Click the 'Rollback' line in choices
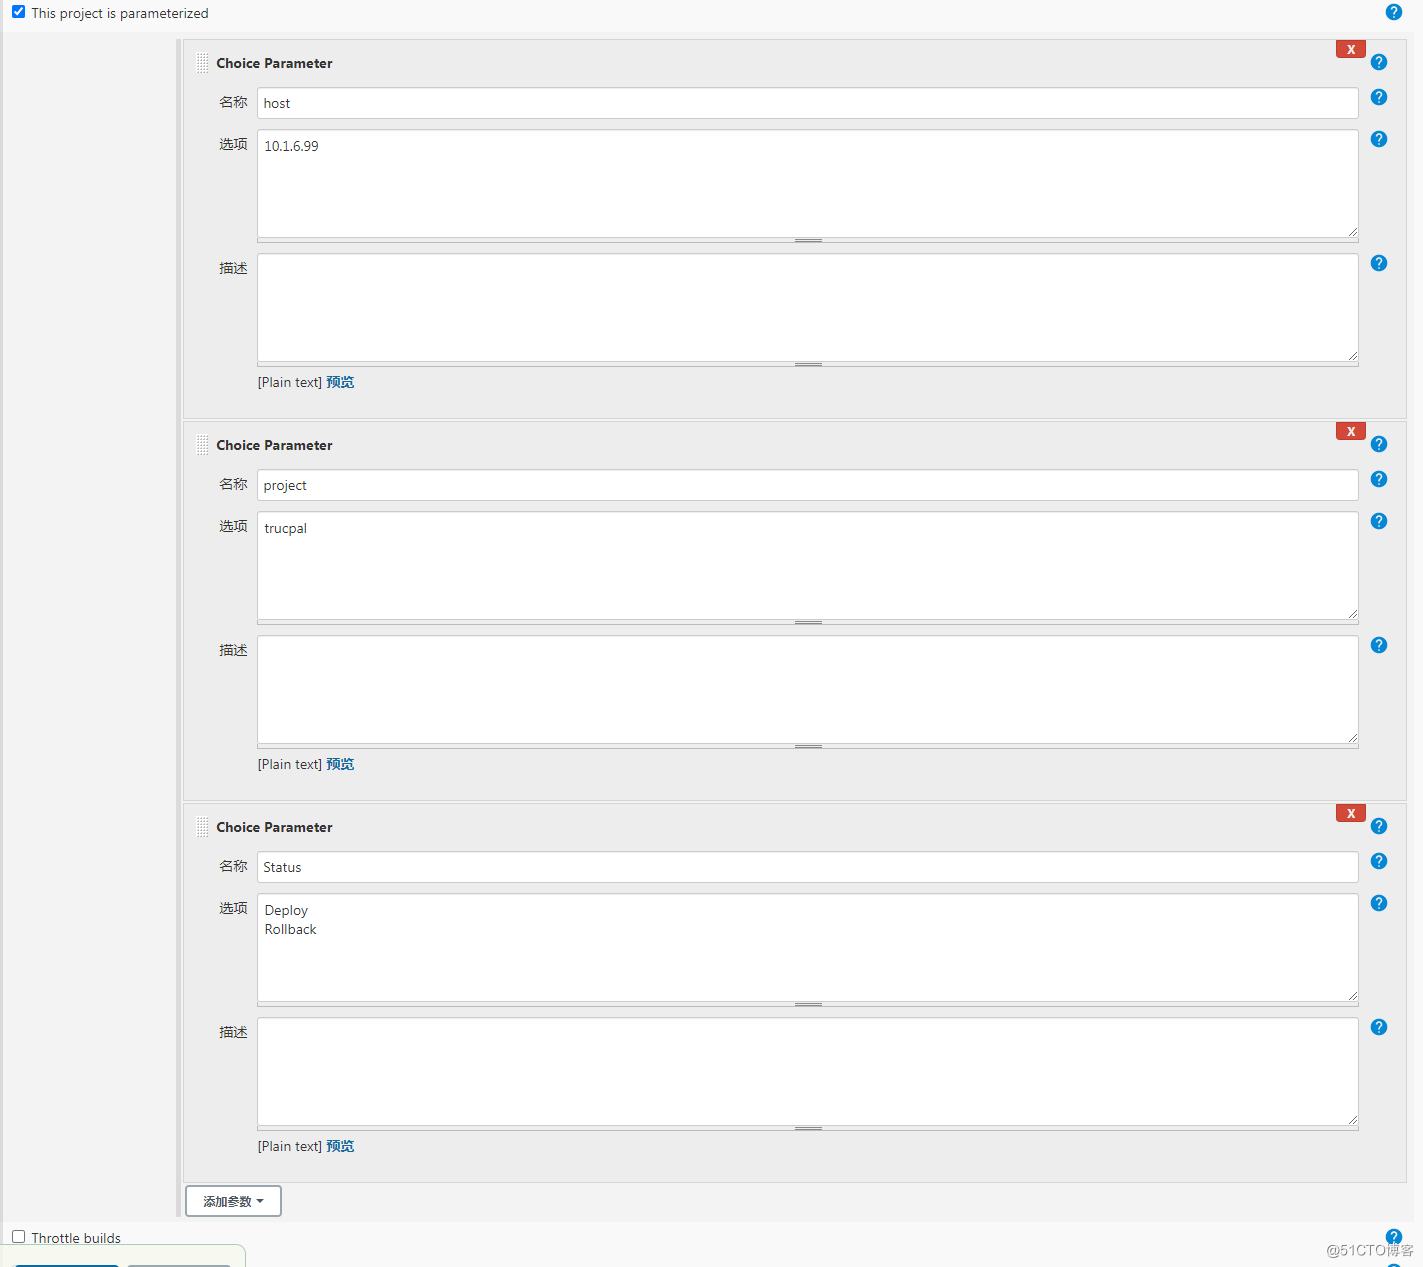Viewport: 1423px width, 1267px height. (x=290, y=929)
